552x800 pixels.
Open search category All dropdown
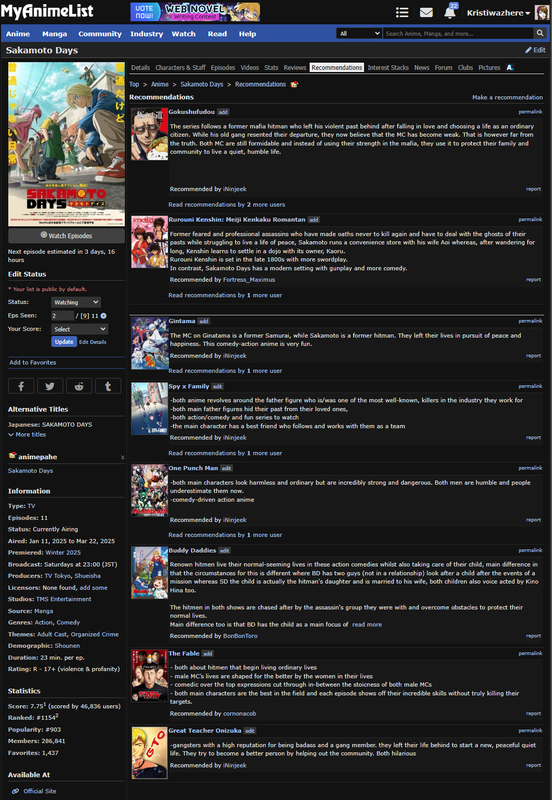click(x=359, y=33)
